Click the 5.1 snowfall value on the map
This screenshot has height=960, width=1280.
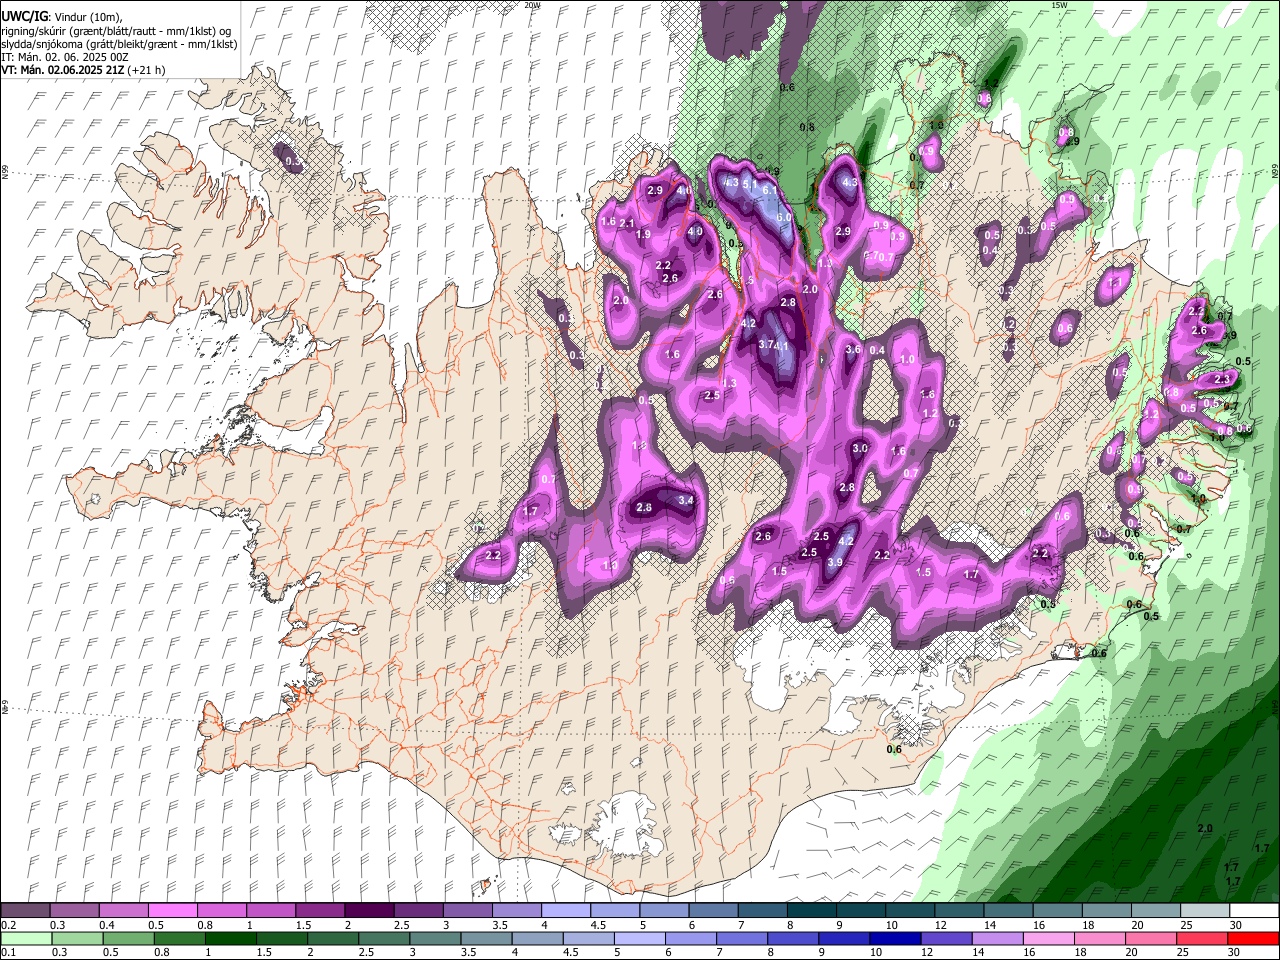pyautogui.click(x=751, y=185)
